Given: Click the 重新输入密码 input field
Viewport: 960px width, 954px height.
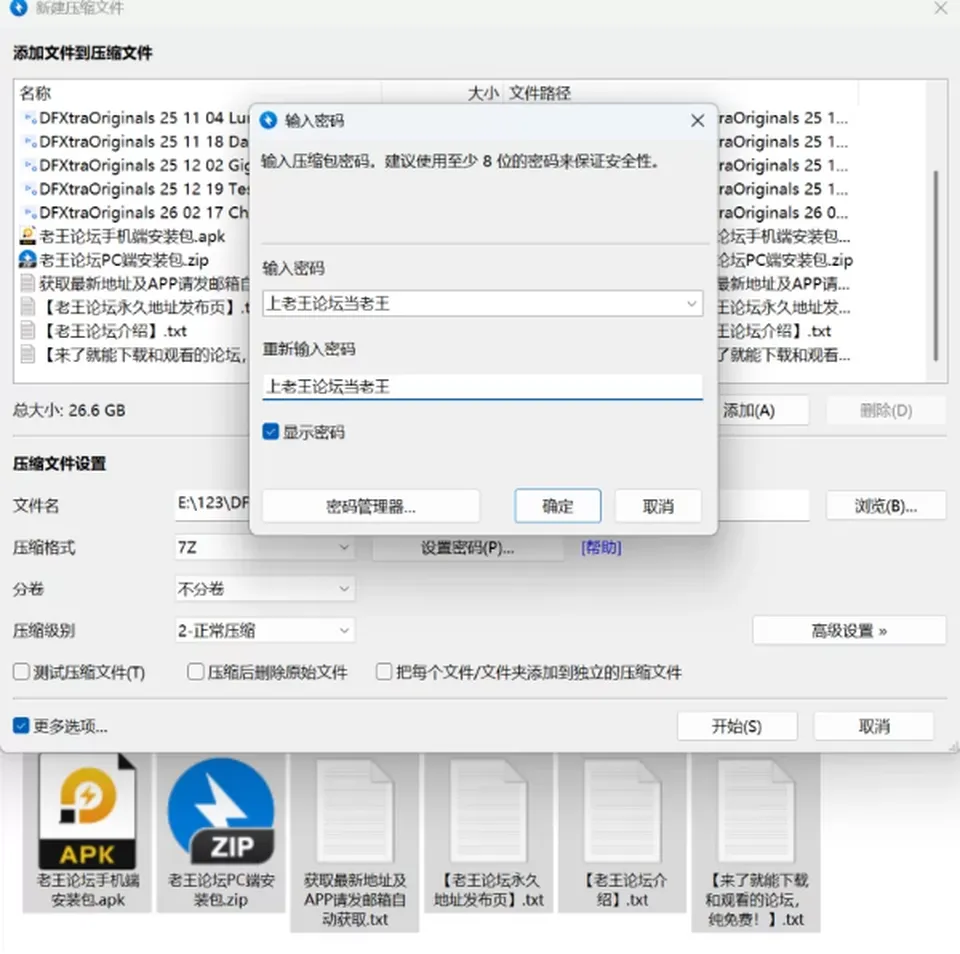Looking at the screenshot, I should [x=482, y=386].
